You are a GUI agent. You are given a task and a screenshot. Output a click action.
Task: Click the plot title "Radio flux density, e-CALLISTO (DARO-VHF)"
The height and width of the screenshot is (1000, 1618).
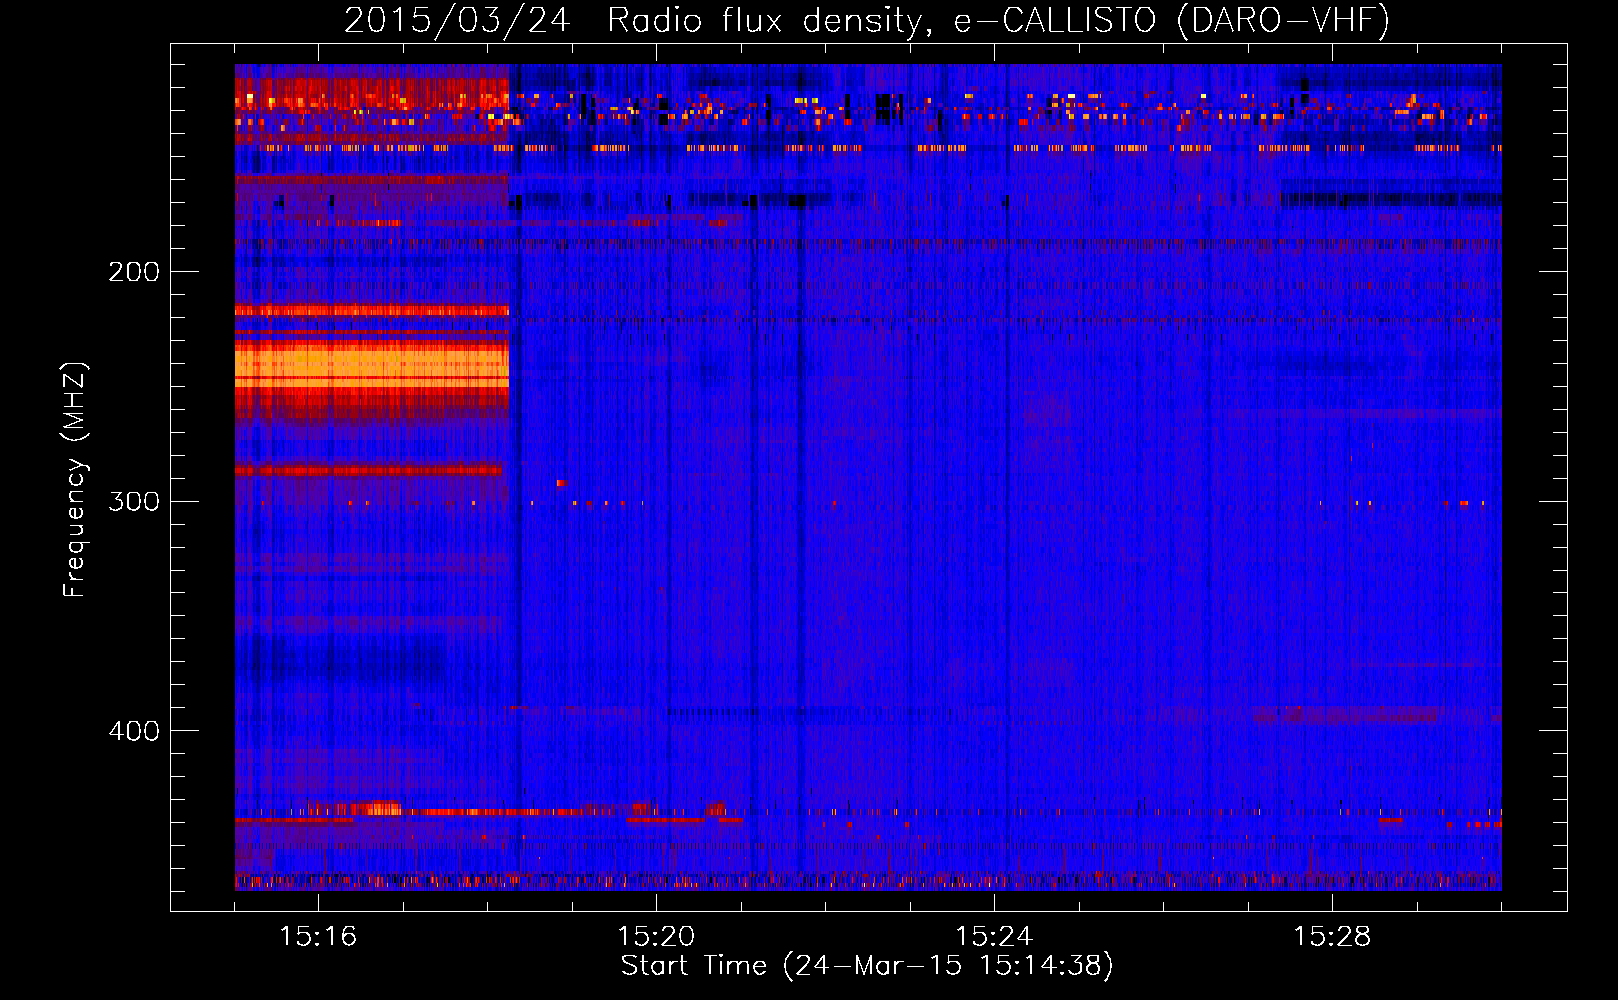[x=998, y=20]
